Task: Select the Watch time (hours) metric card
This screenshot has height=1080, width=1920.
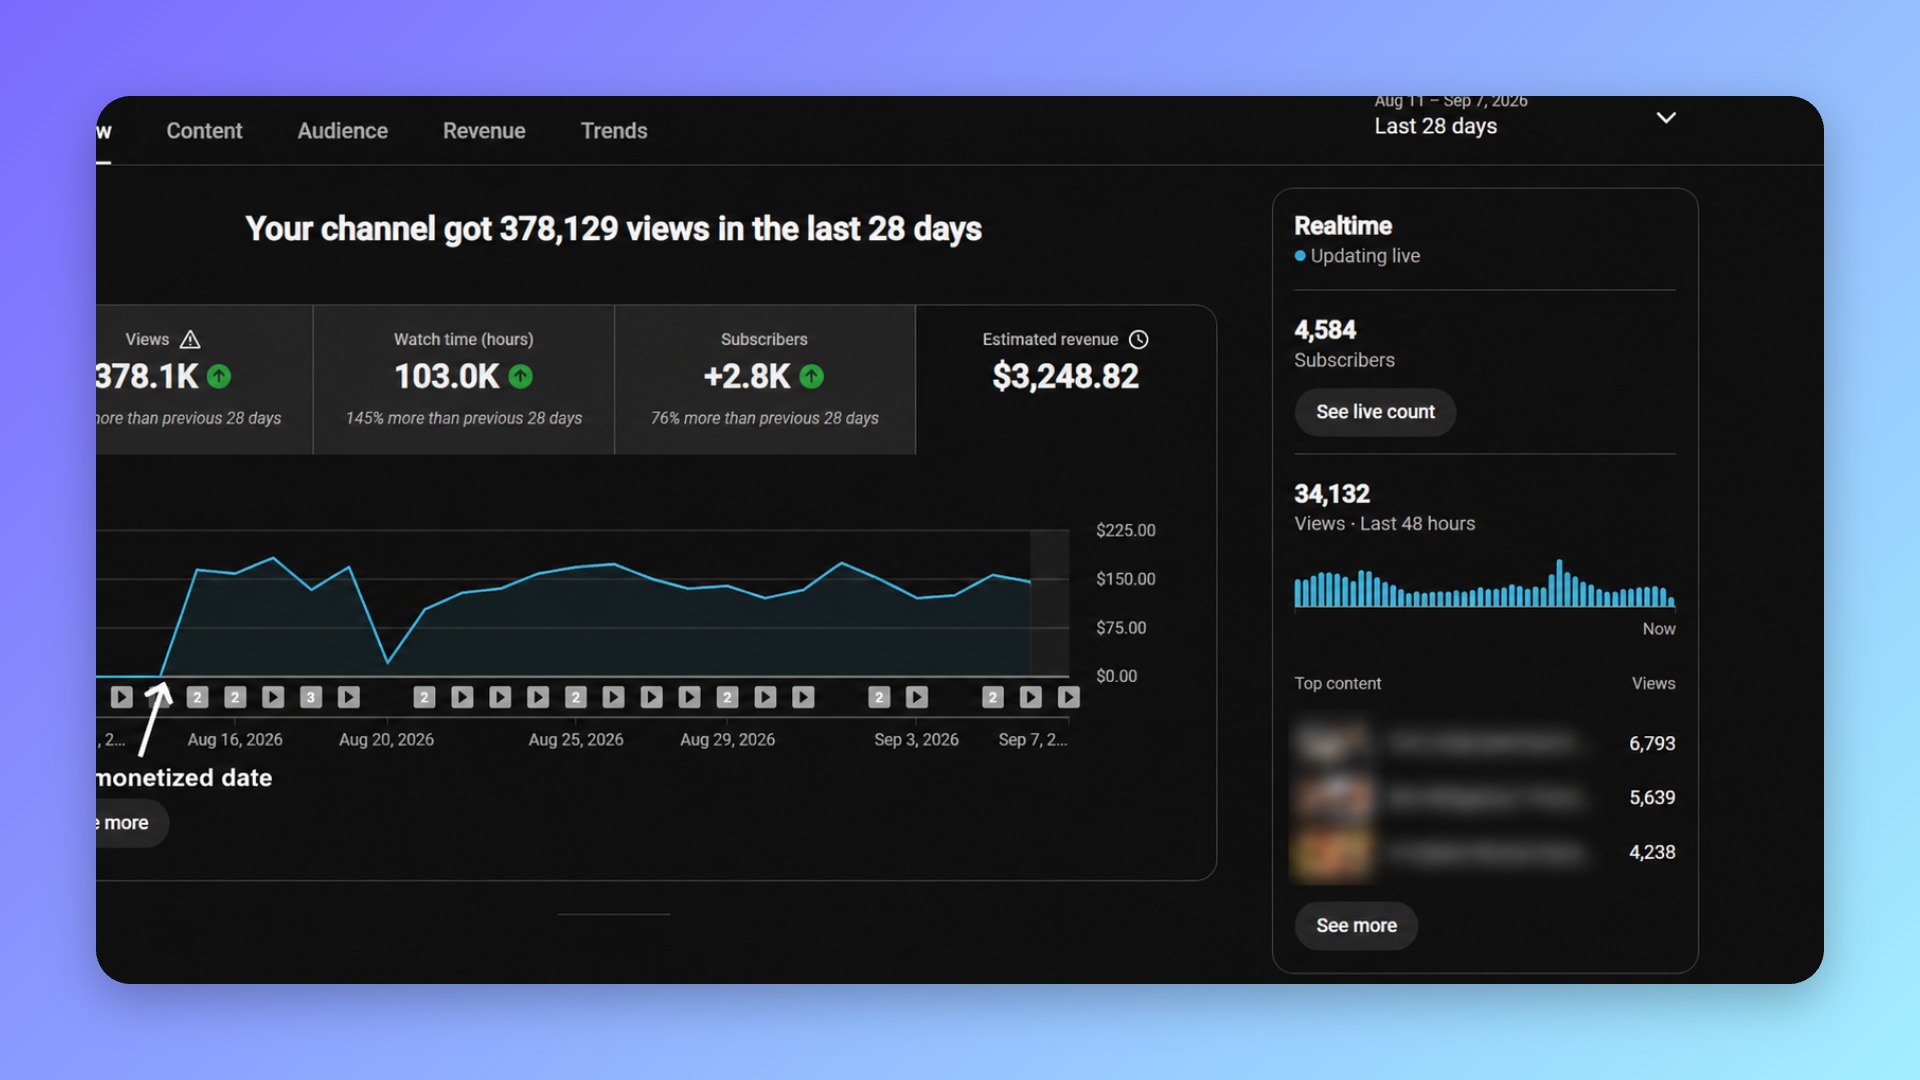Action: pos(464,380)
